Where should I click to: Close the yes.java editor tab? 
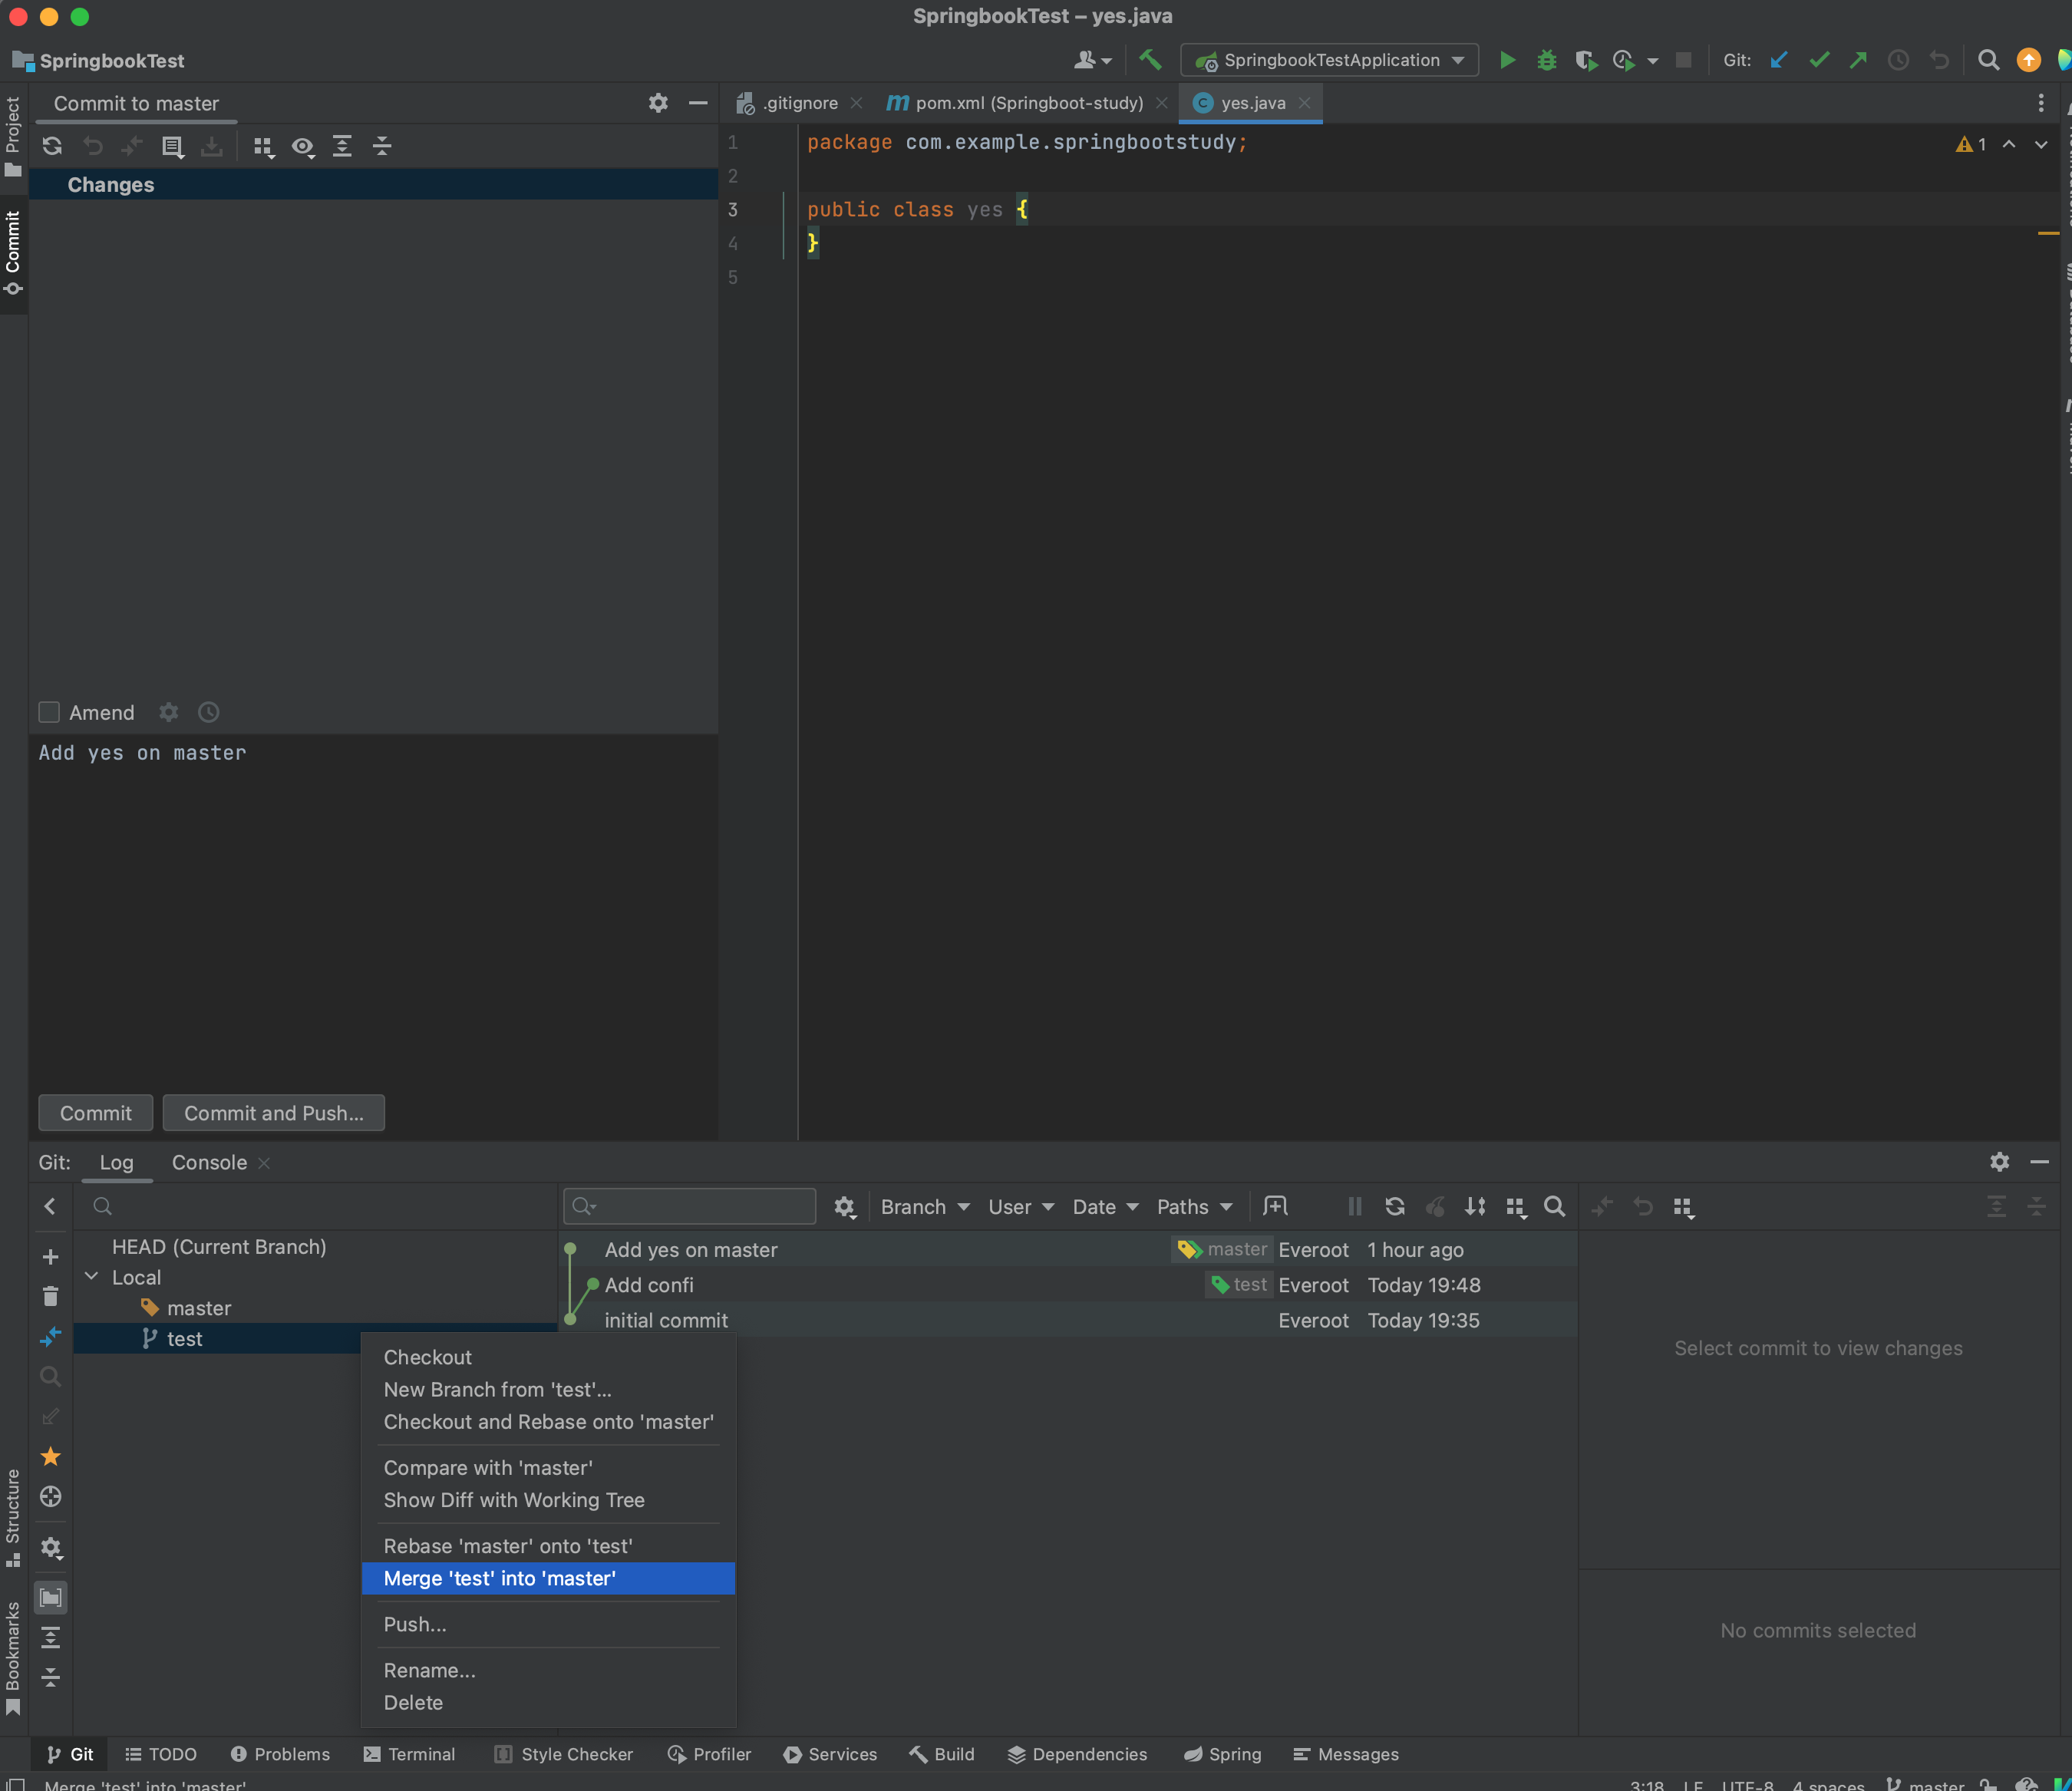pyautogui.click(x=1304, y=103)
